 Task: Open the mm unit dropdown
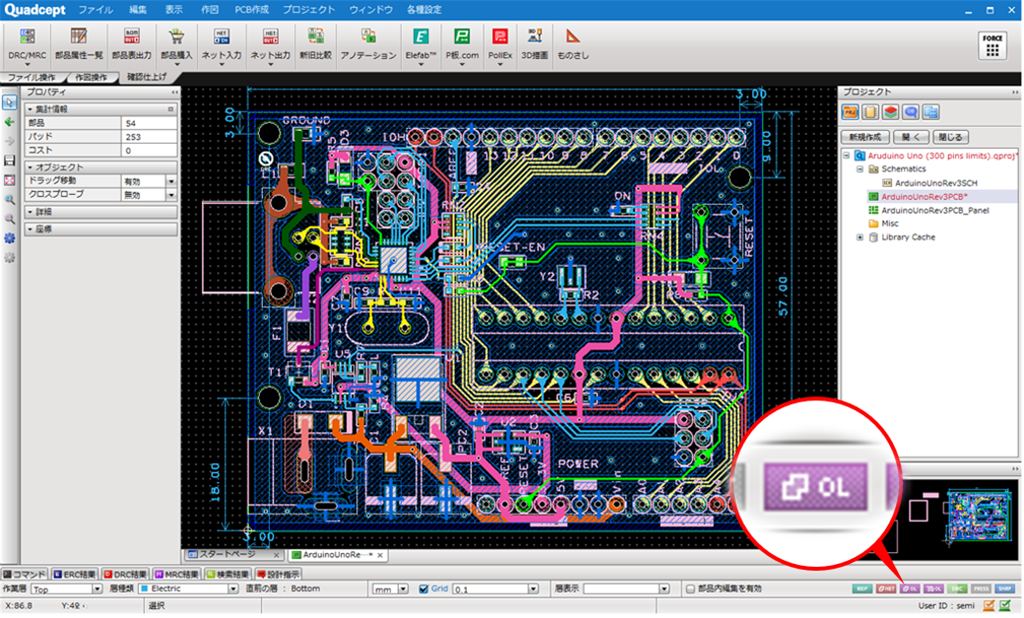[x=390, y=589]
